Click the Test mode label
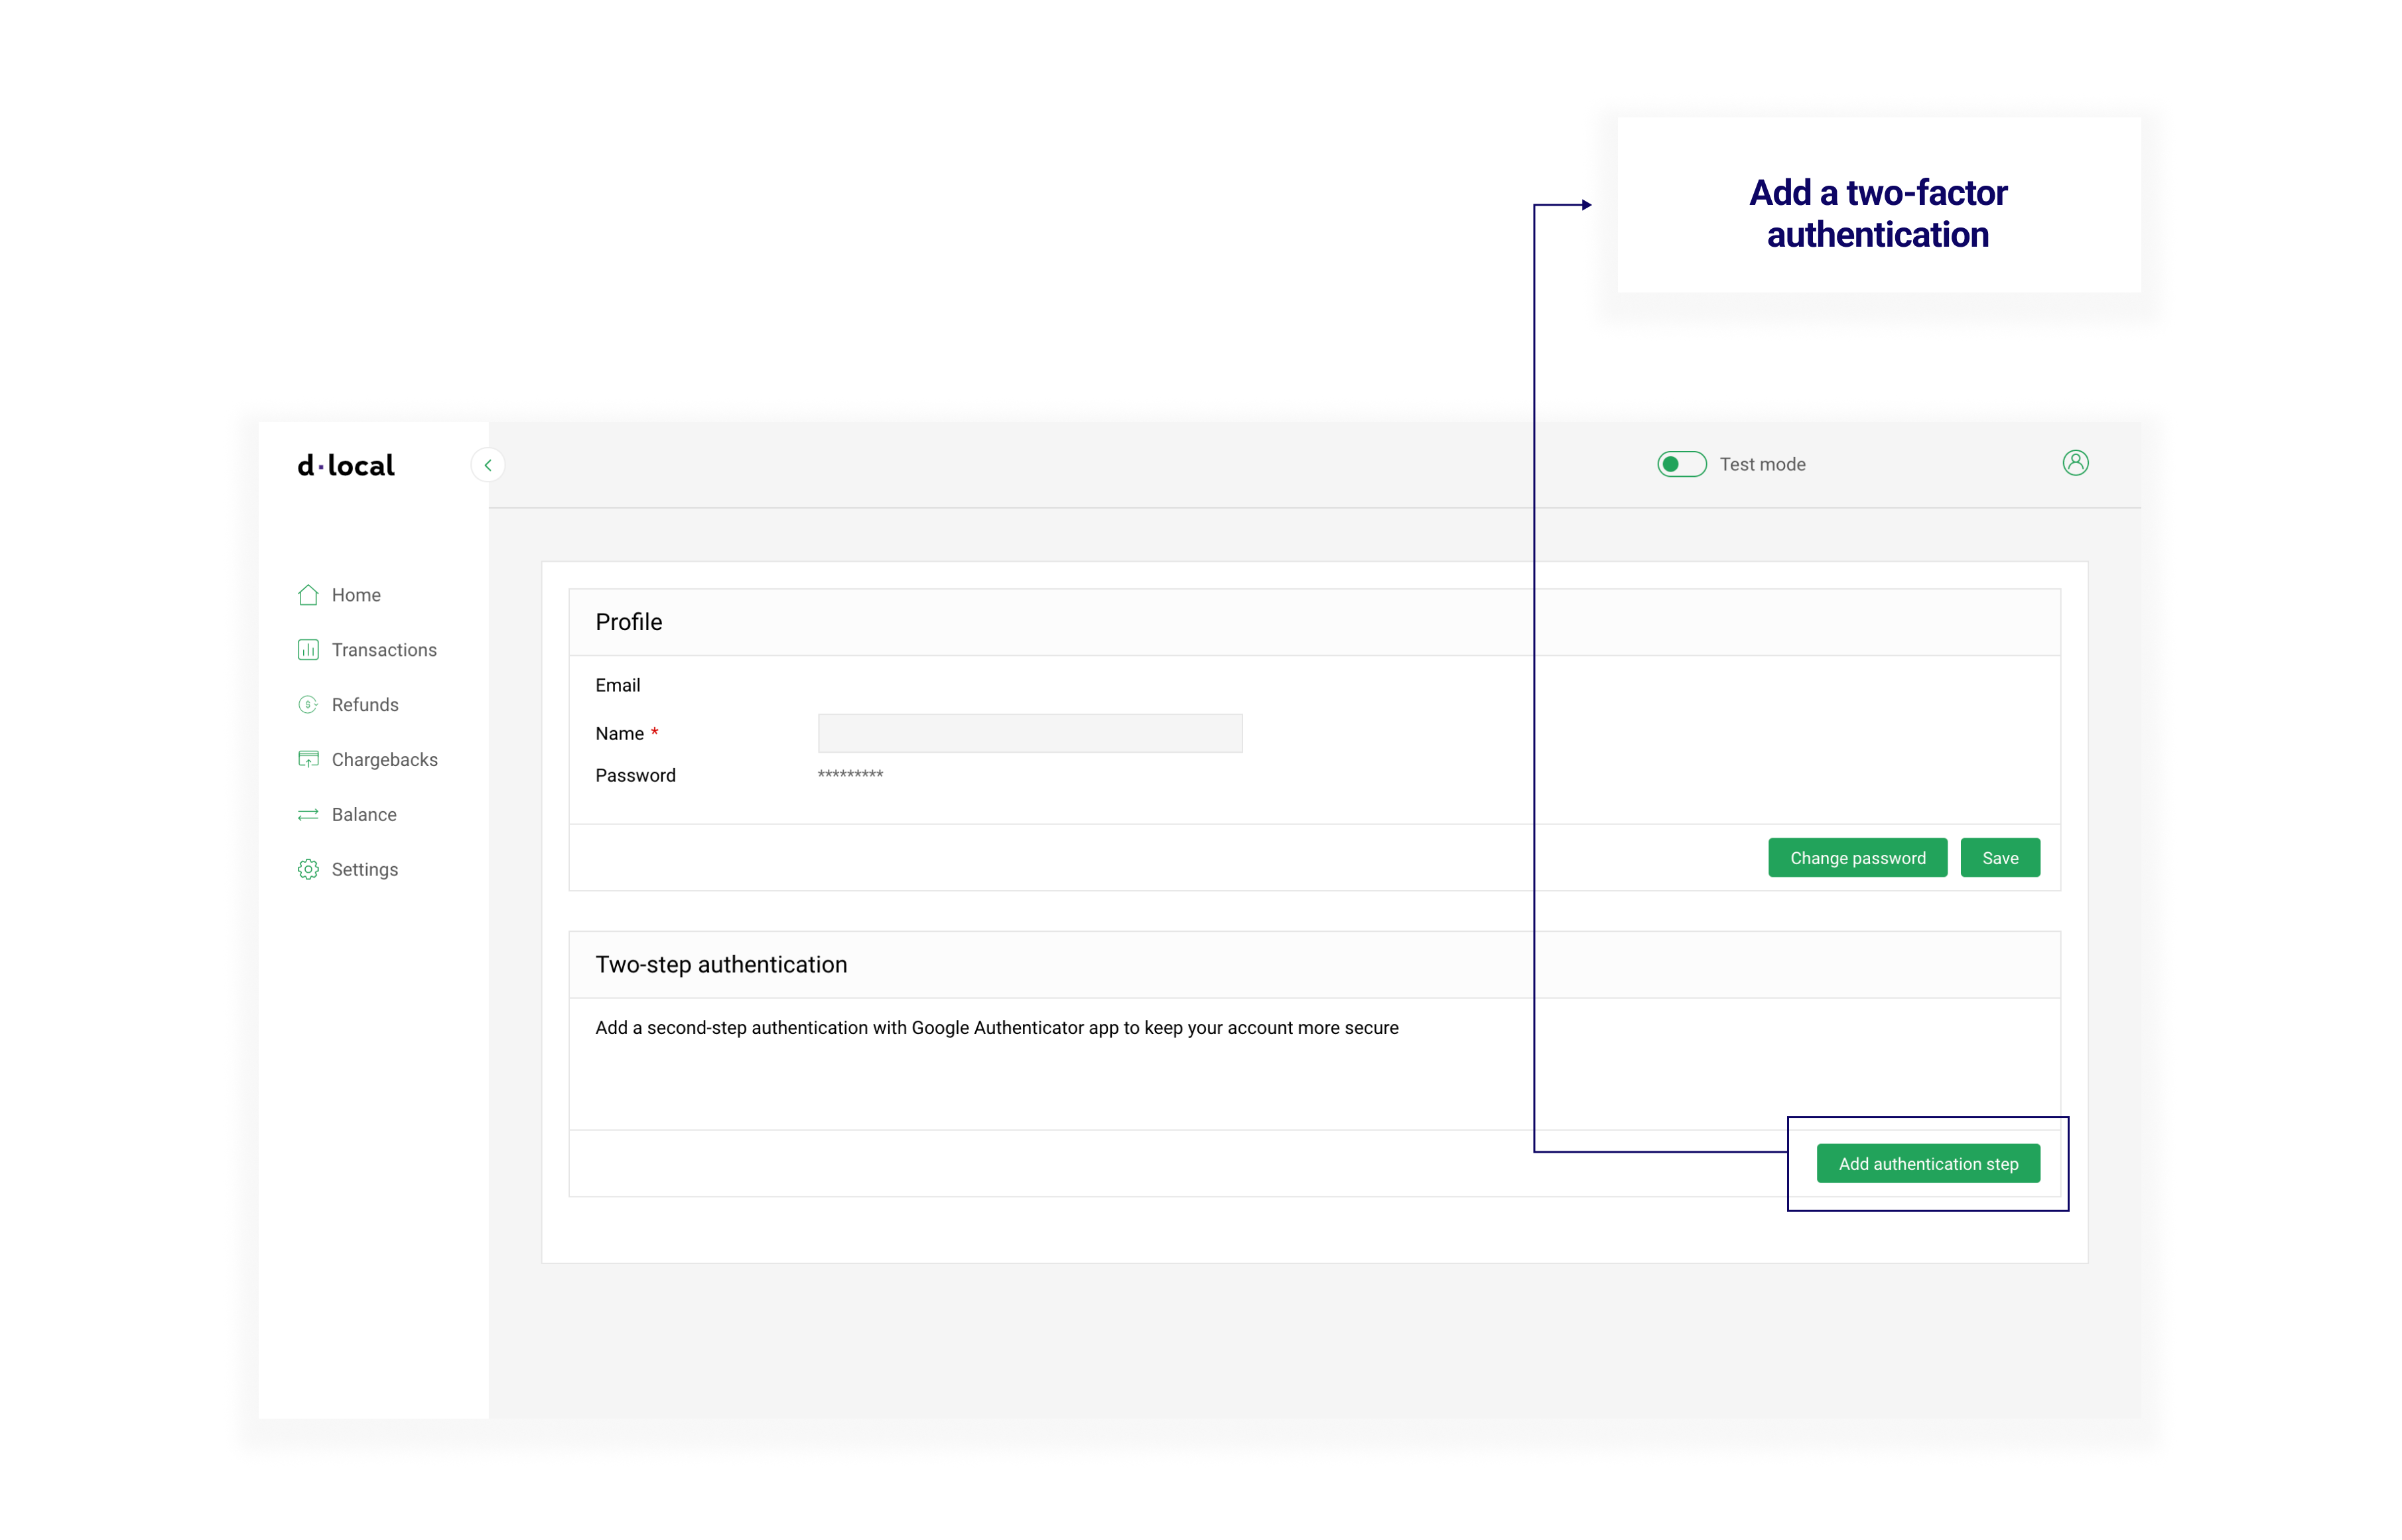The width and height of the screenshot is (2402, 1540). pyautogui.click(x=1762, y=464)
